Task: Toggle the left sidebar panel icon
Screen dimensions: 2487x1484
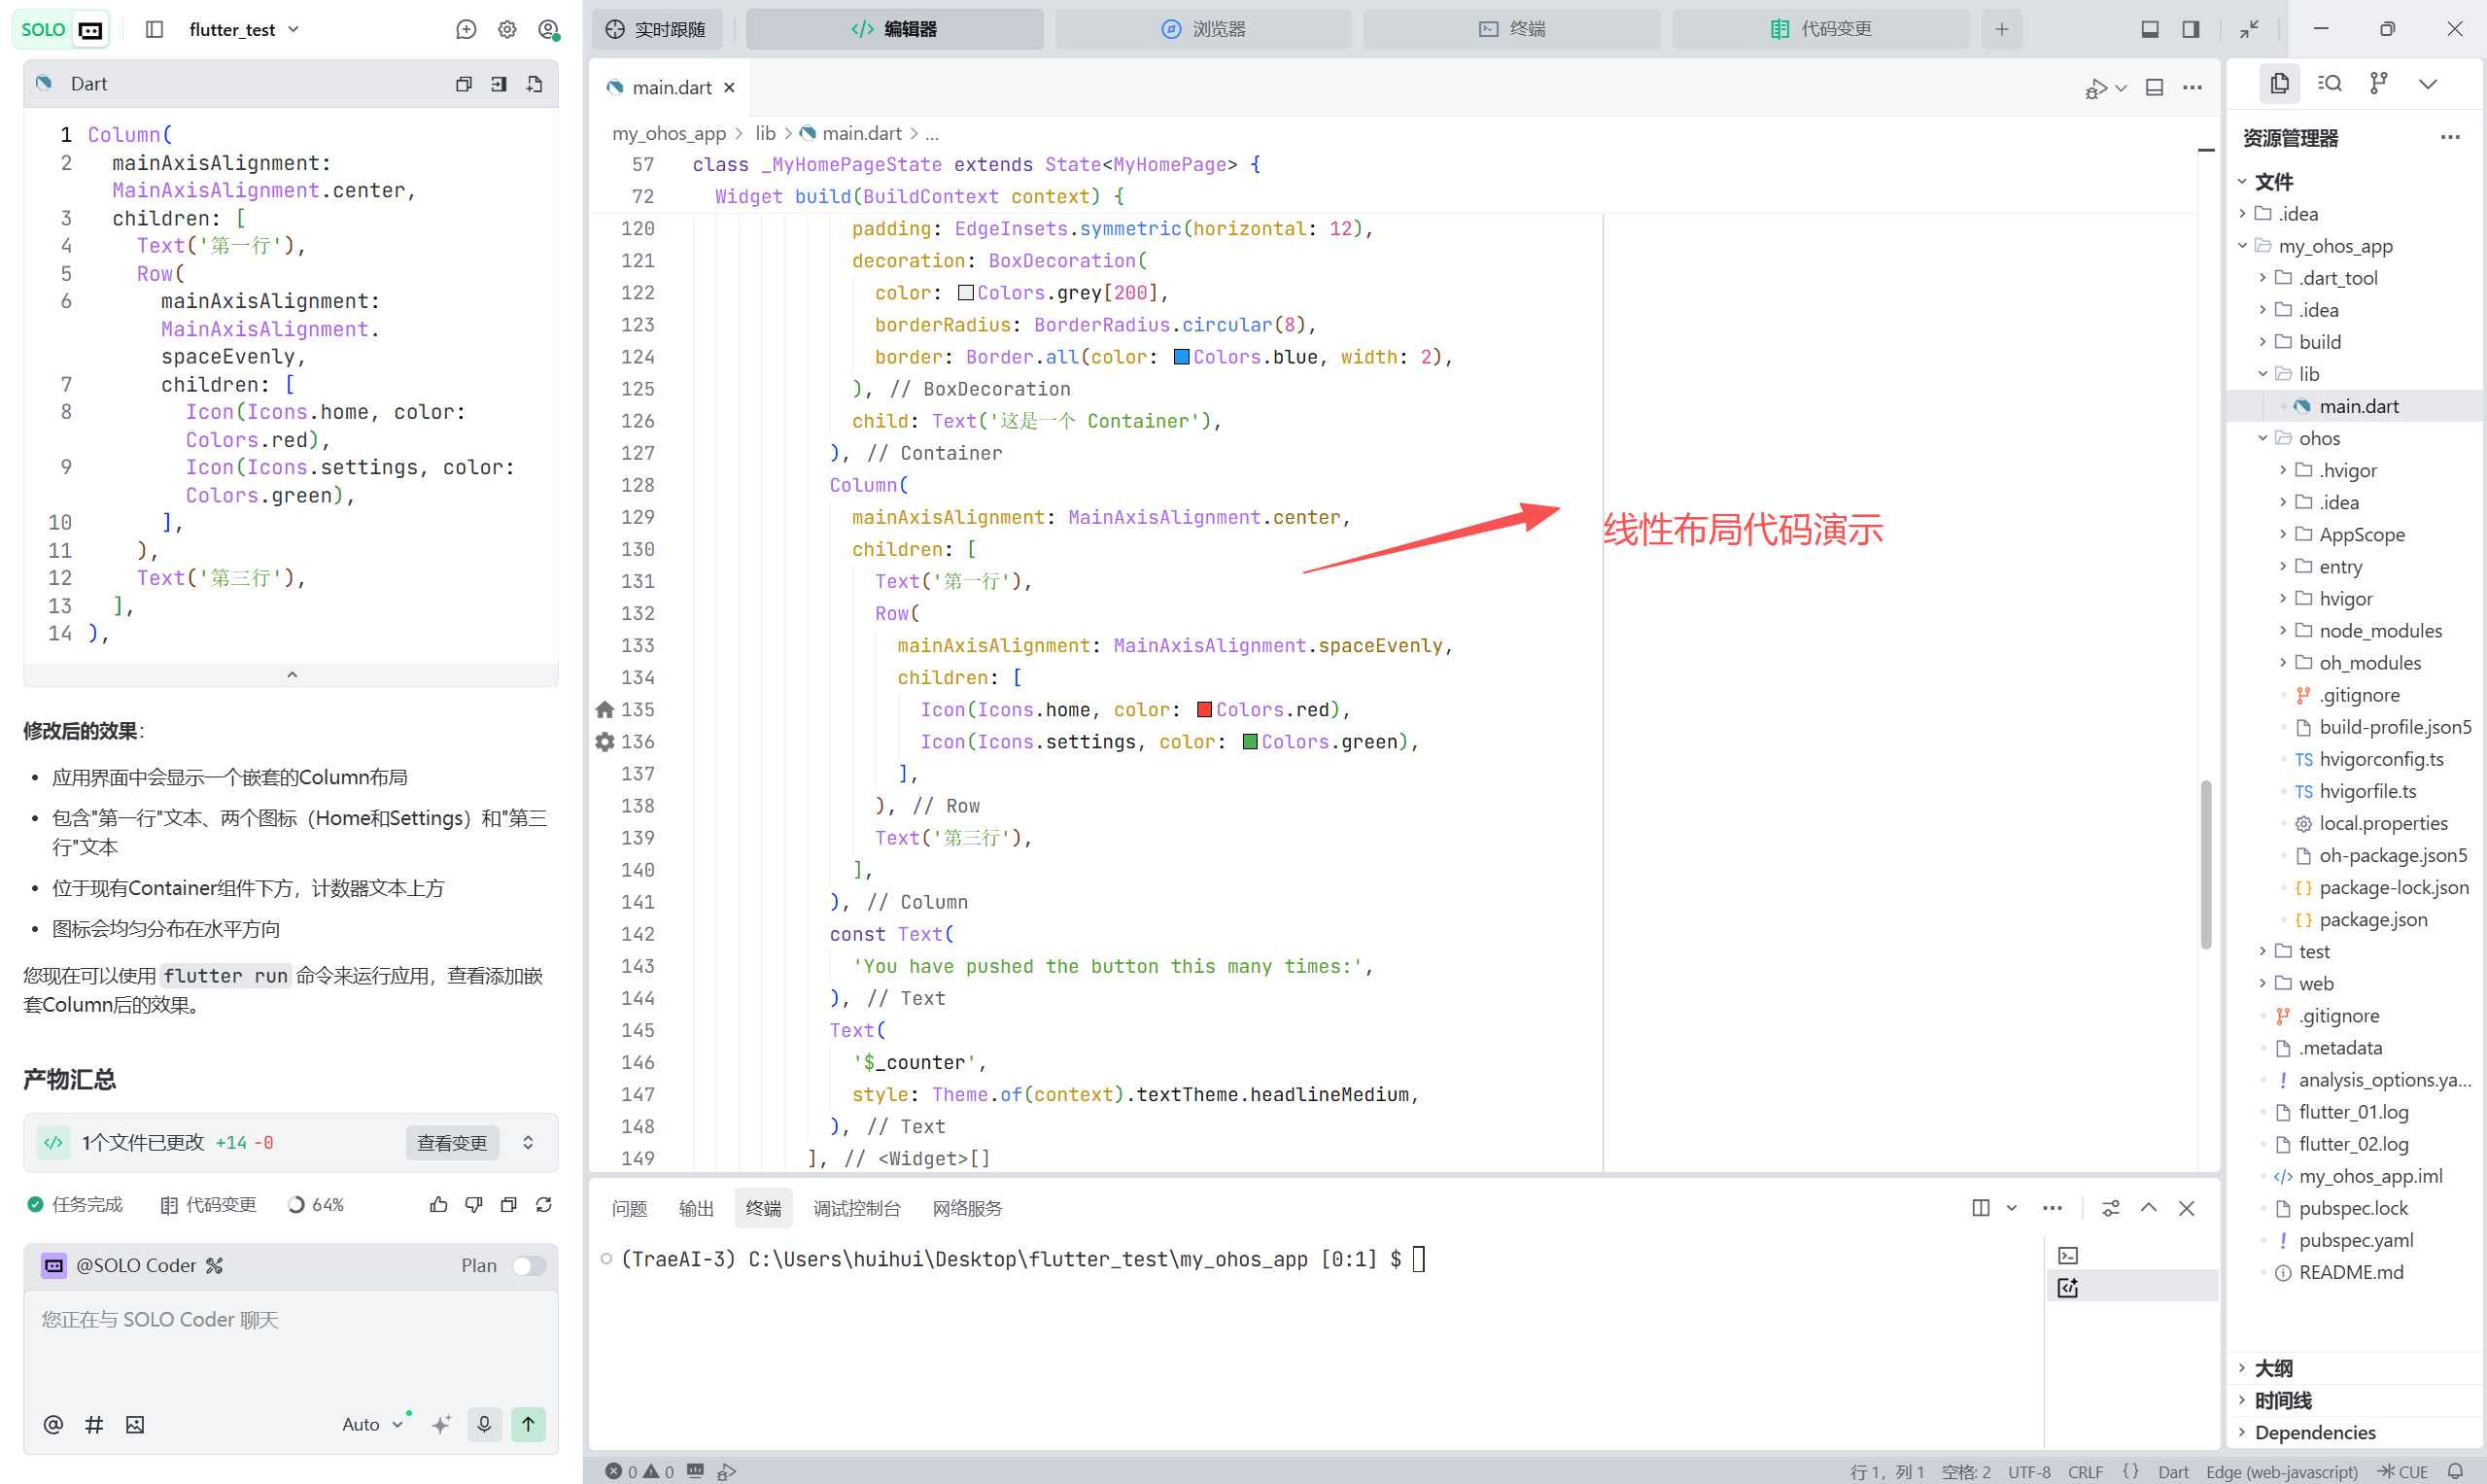Action: 154,29
